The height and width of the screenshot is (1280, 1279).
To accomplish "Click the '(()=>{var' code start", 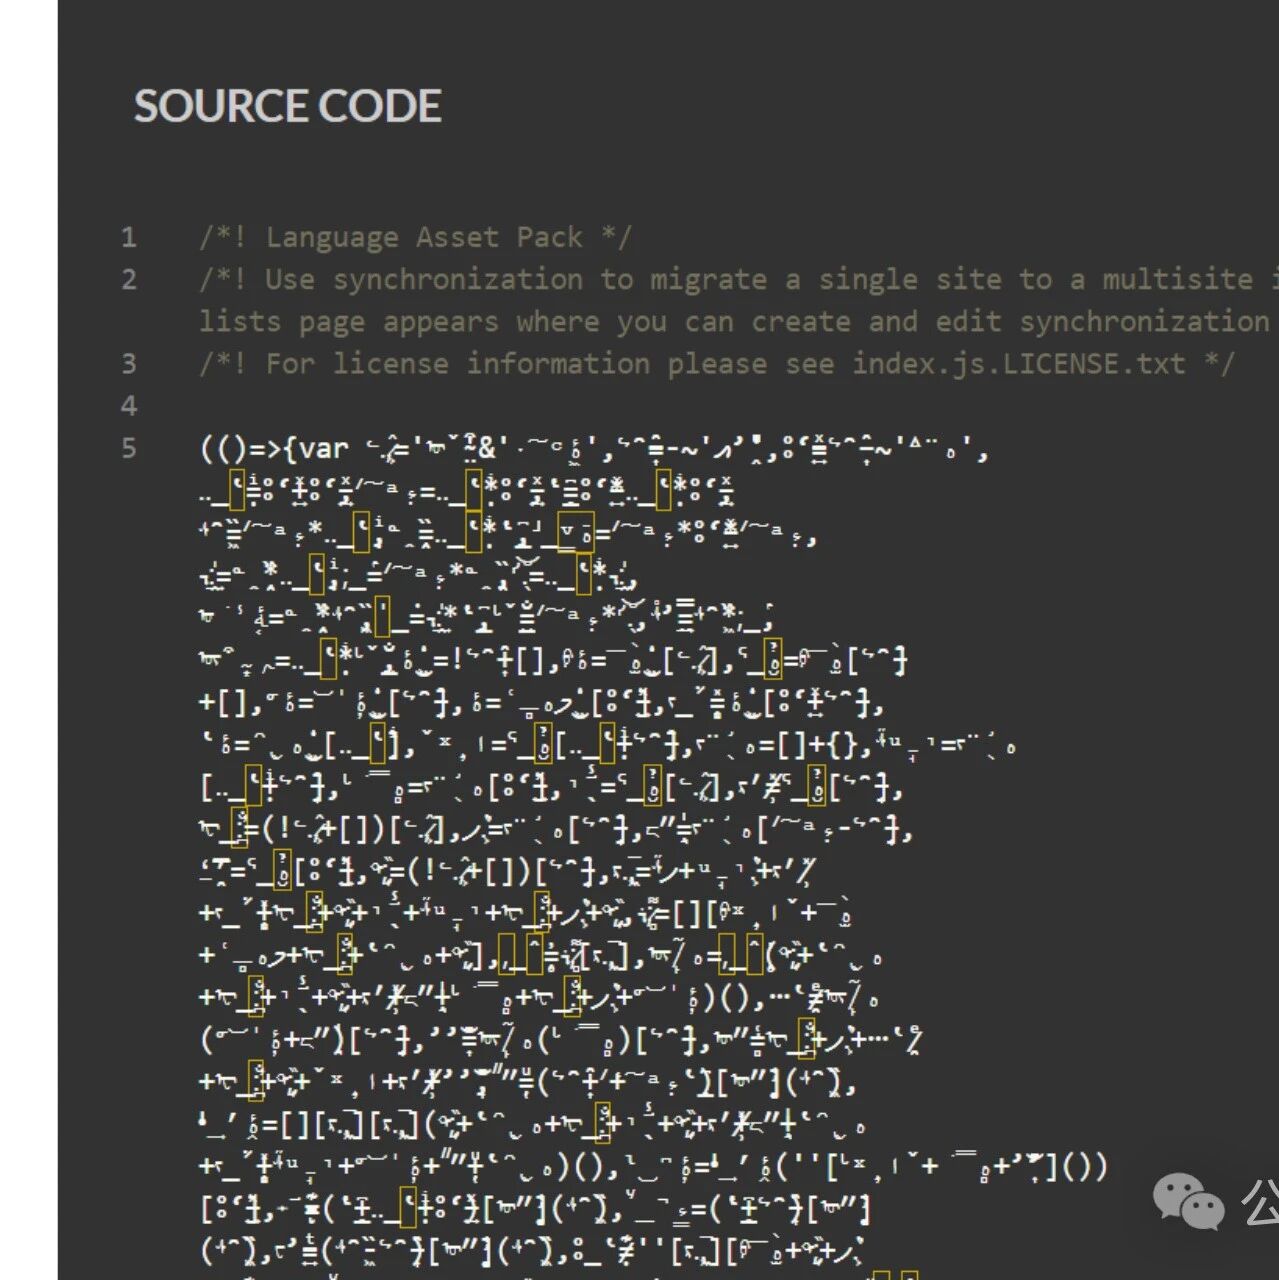I will pyautogui.click(x=275, y=449).
